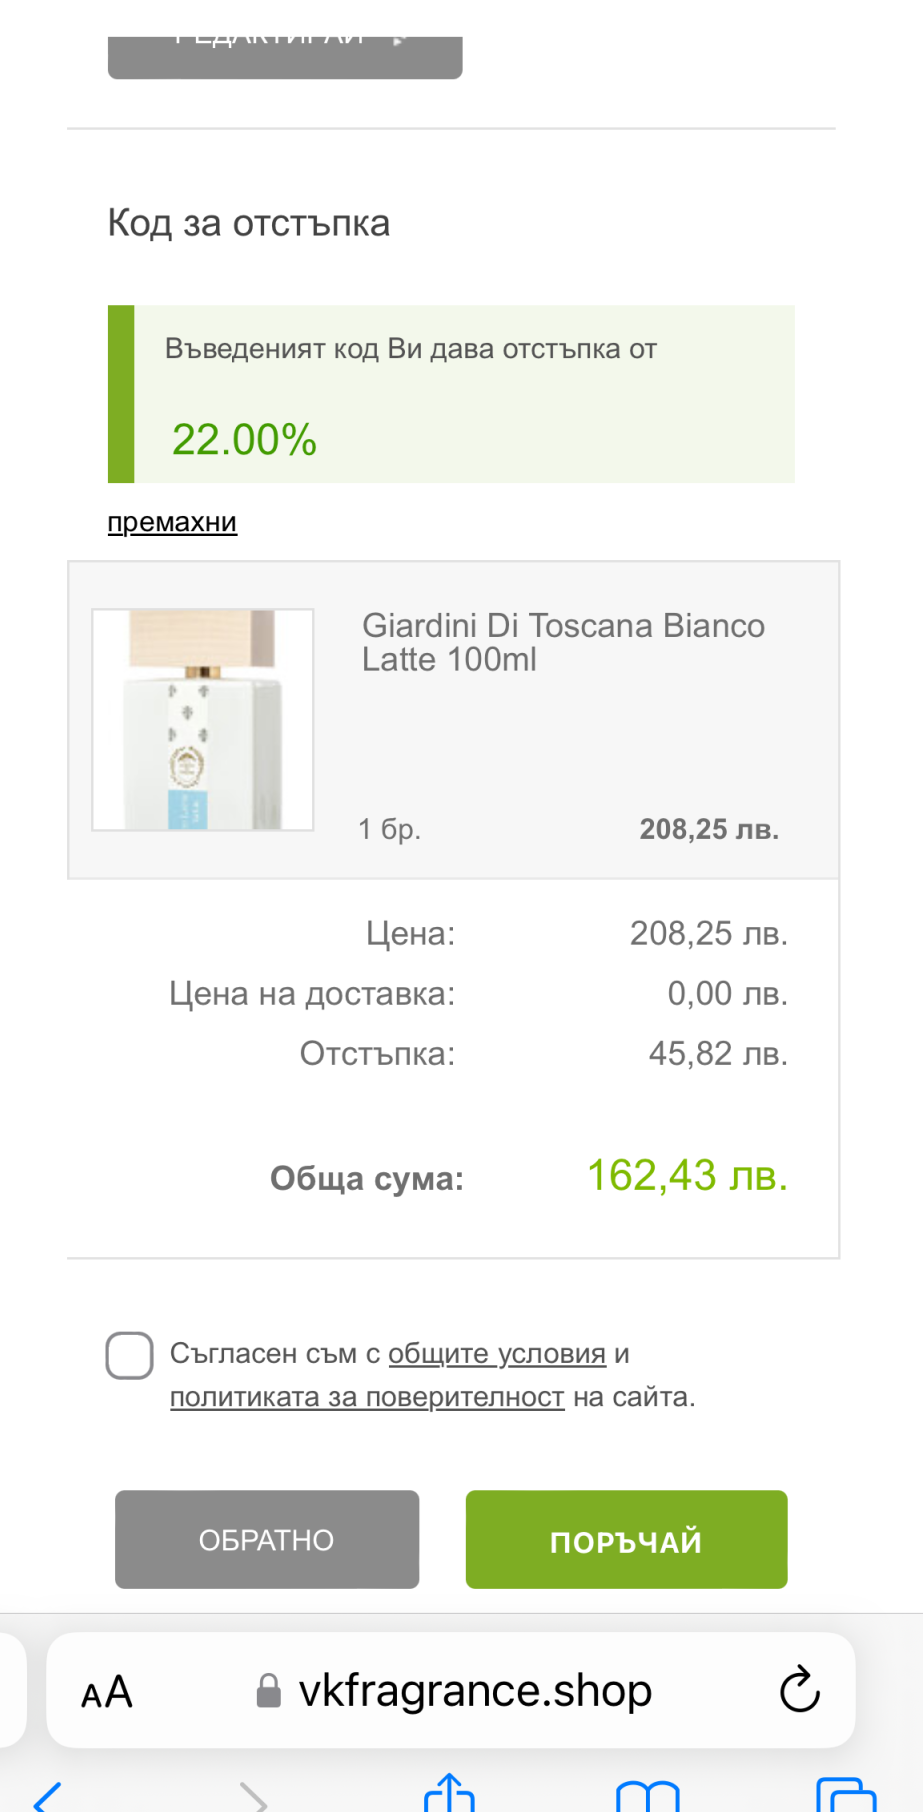Image resolution: width=923 pixels, height=1812 pixels.
Task: Tap the Giardini Di Toscana perfume thumbnail
Action: tap(203, 719)
